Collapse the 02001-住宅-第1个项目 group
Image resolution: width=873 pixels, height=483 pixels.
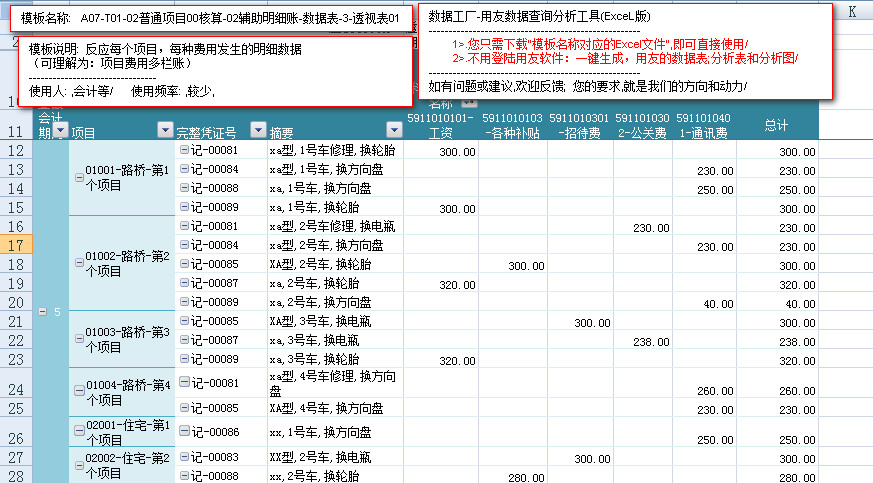(x=79, y=431)
